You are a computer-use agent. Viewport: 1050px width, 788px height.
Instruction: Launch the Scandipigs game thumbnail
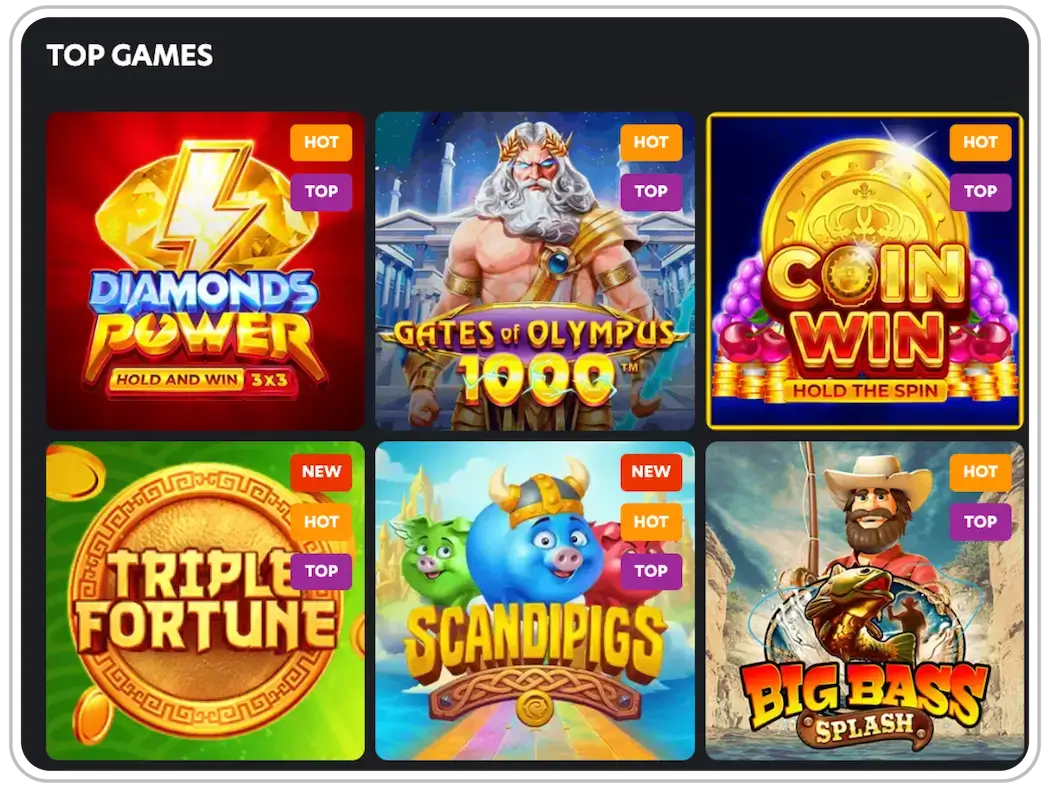click(534, 601)
